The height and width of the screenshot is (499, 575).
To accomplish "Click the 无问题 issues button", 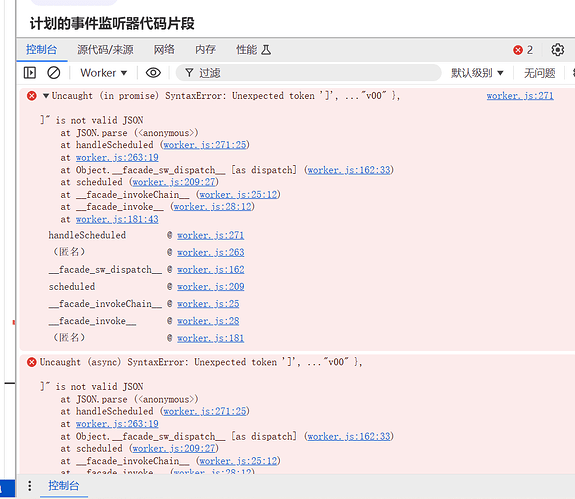I will [539, 73].
